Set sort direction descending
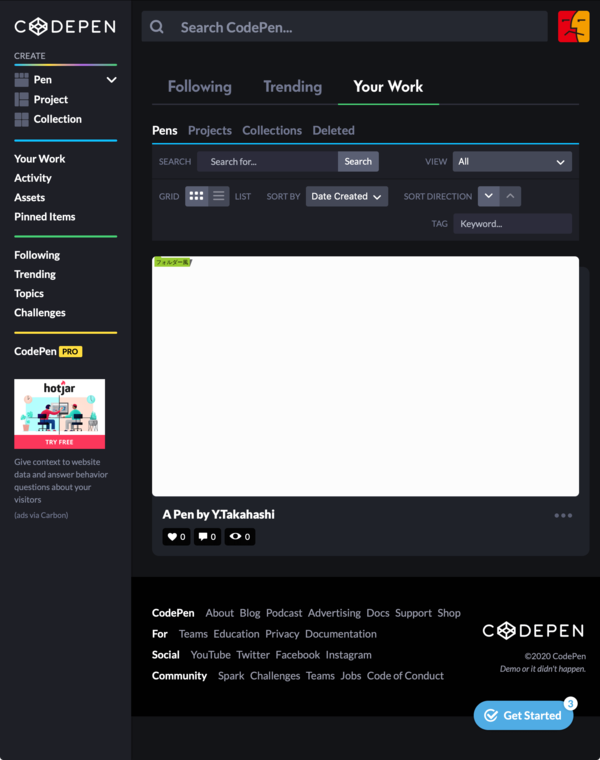Image resolution: width=600 pixels, height=760 pixels. (489, 196)
